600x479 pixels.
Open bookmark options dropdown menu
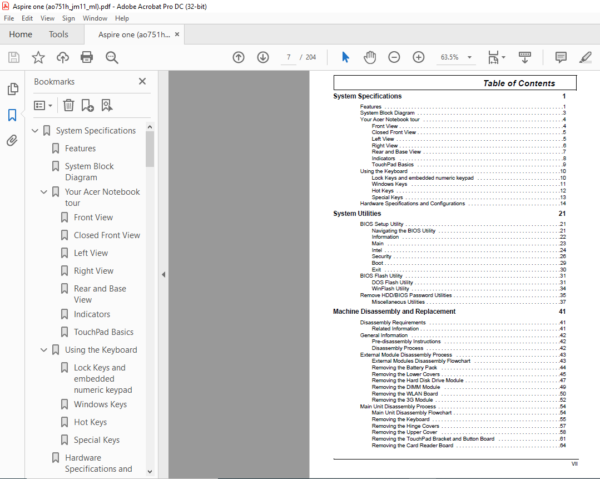point(43,105)
